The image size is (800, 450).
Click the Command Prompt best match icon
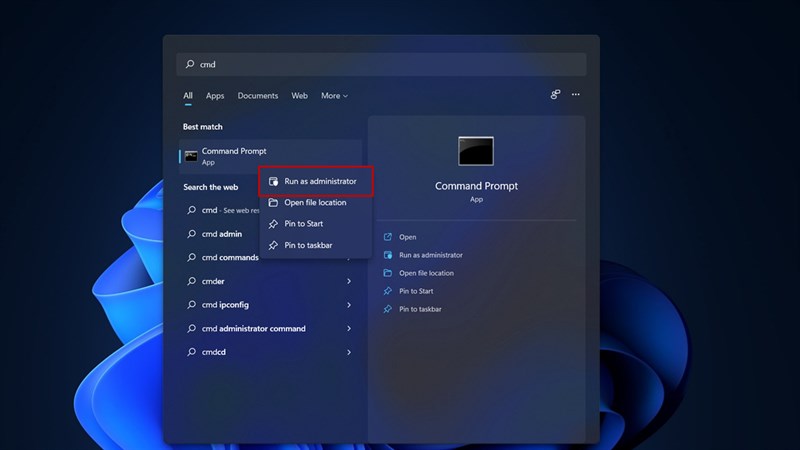pyautogui.click(x=191, y=156)
